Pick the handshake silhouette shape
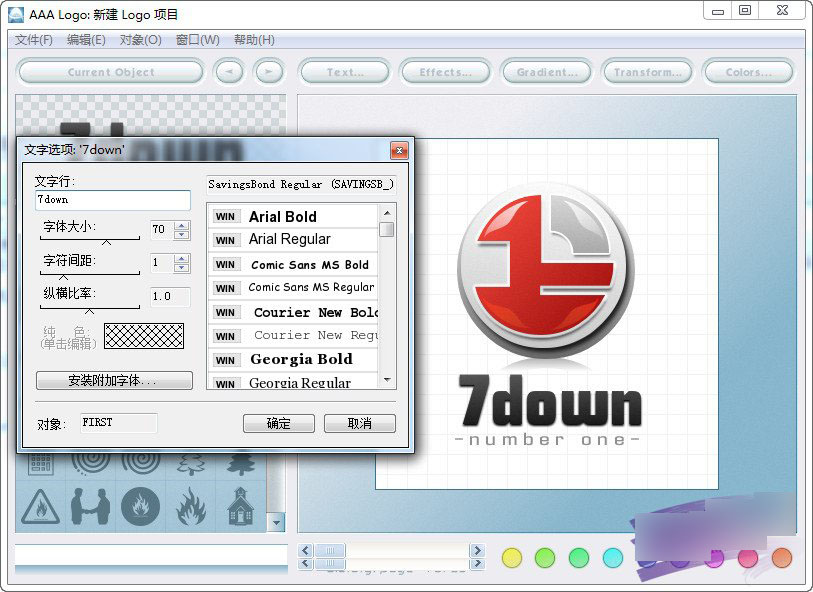This screenshot has height=592, width=813. pyautogui.click(x=90, y=506)
